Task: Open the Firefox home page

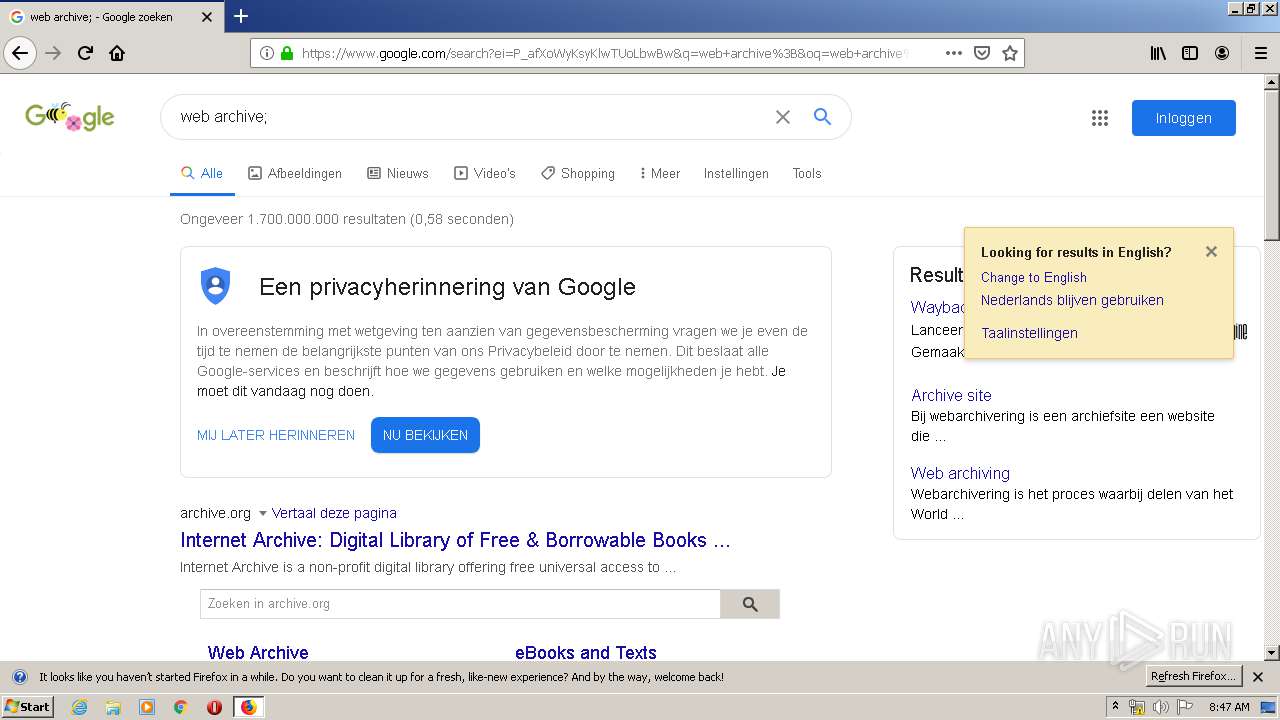Action: (x=117, y=53)
